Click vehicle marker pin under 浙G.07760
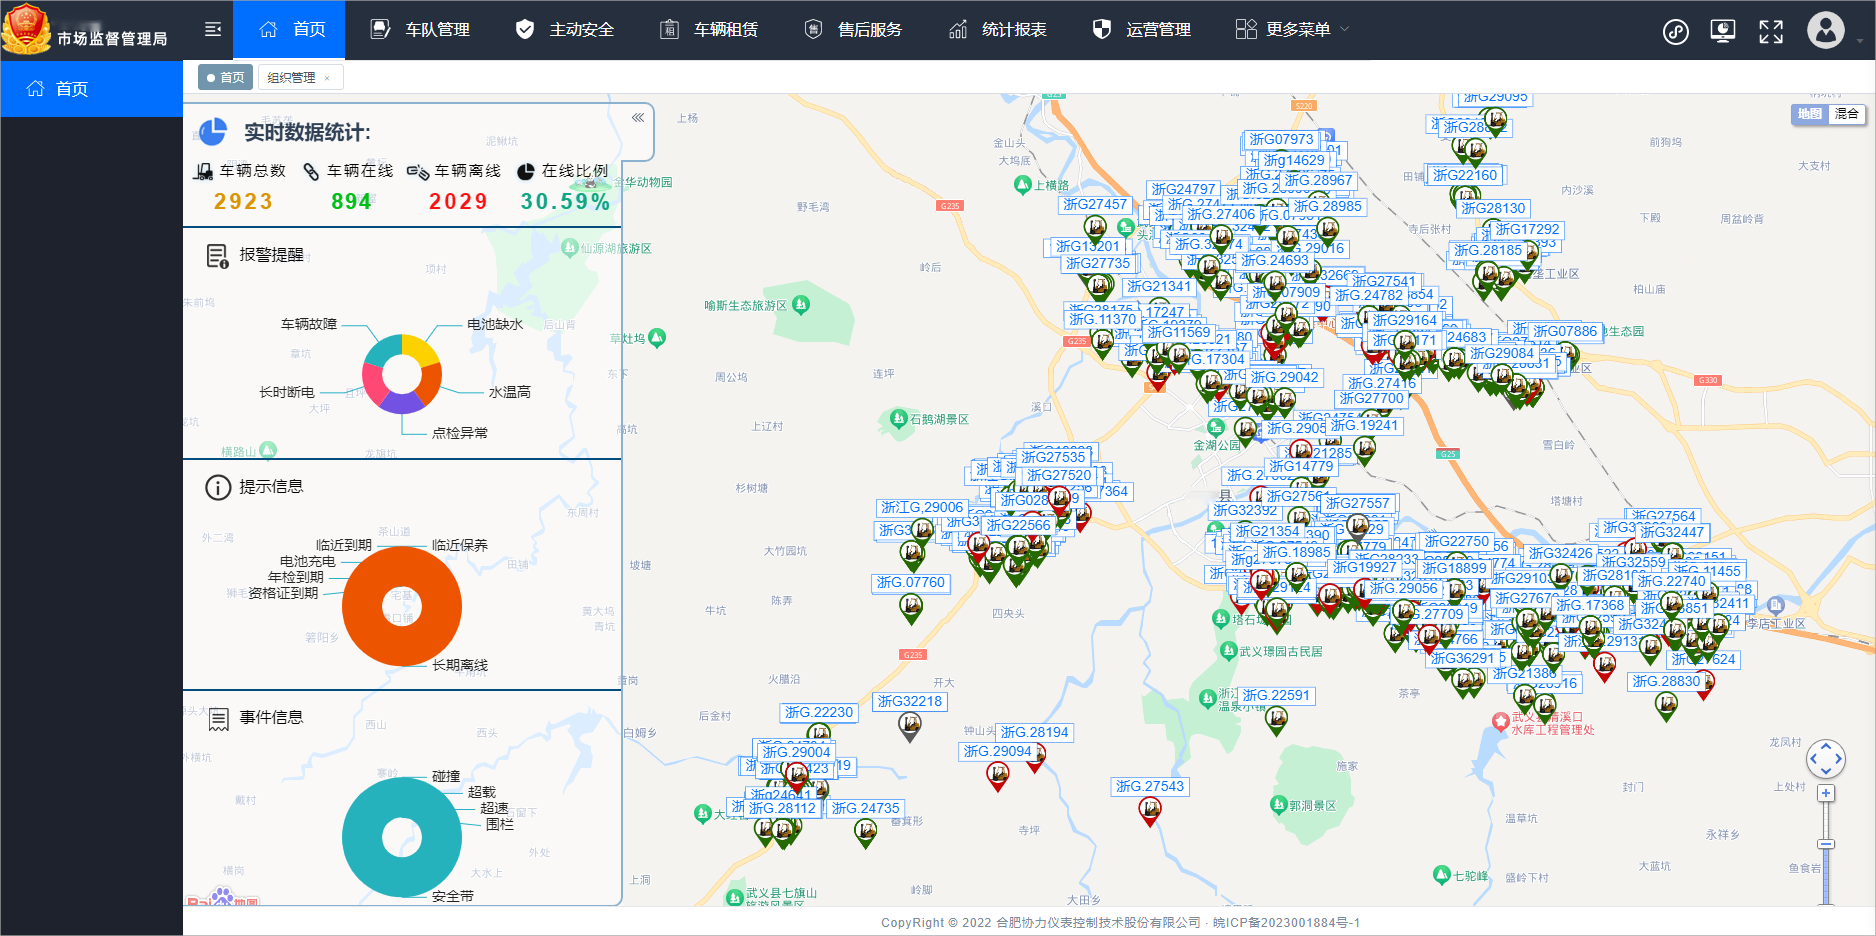The width and height of the screenshot is (1876, 936). (x=911, y=608)
